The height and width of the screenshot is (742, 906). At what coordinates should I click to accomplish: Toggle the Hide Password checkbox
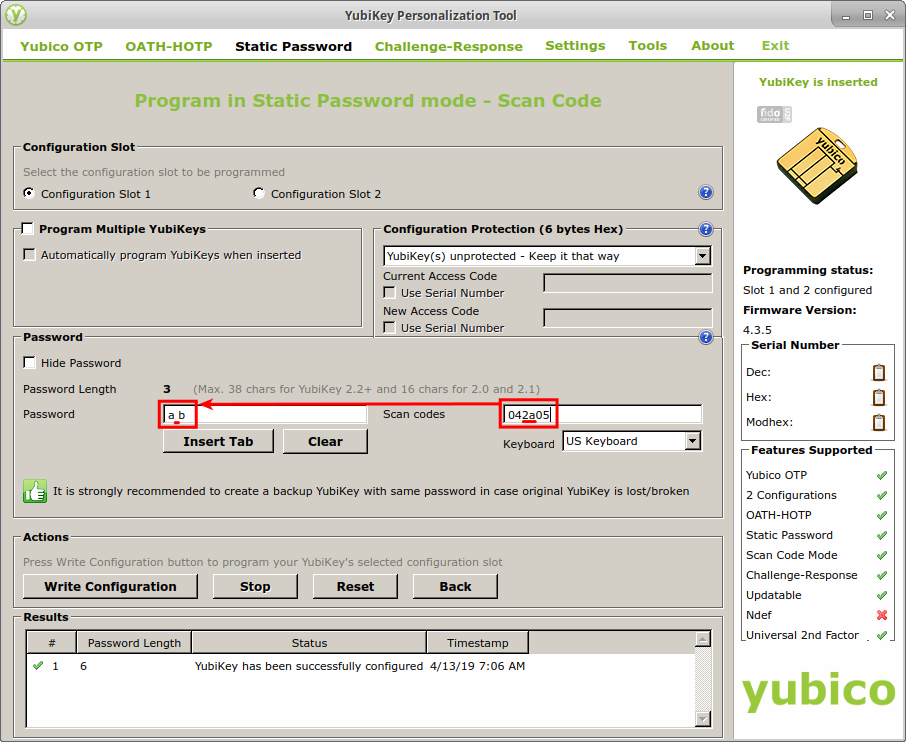(30, 363)
